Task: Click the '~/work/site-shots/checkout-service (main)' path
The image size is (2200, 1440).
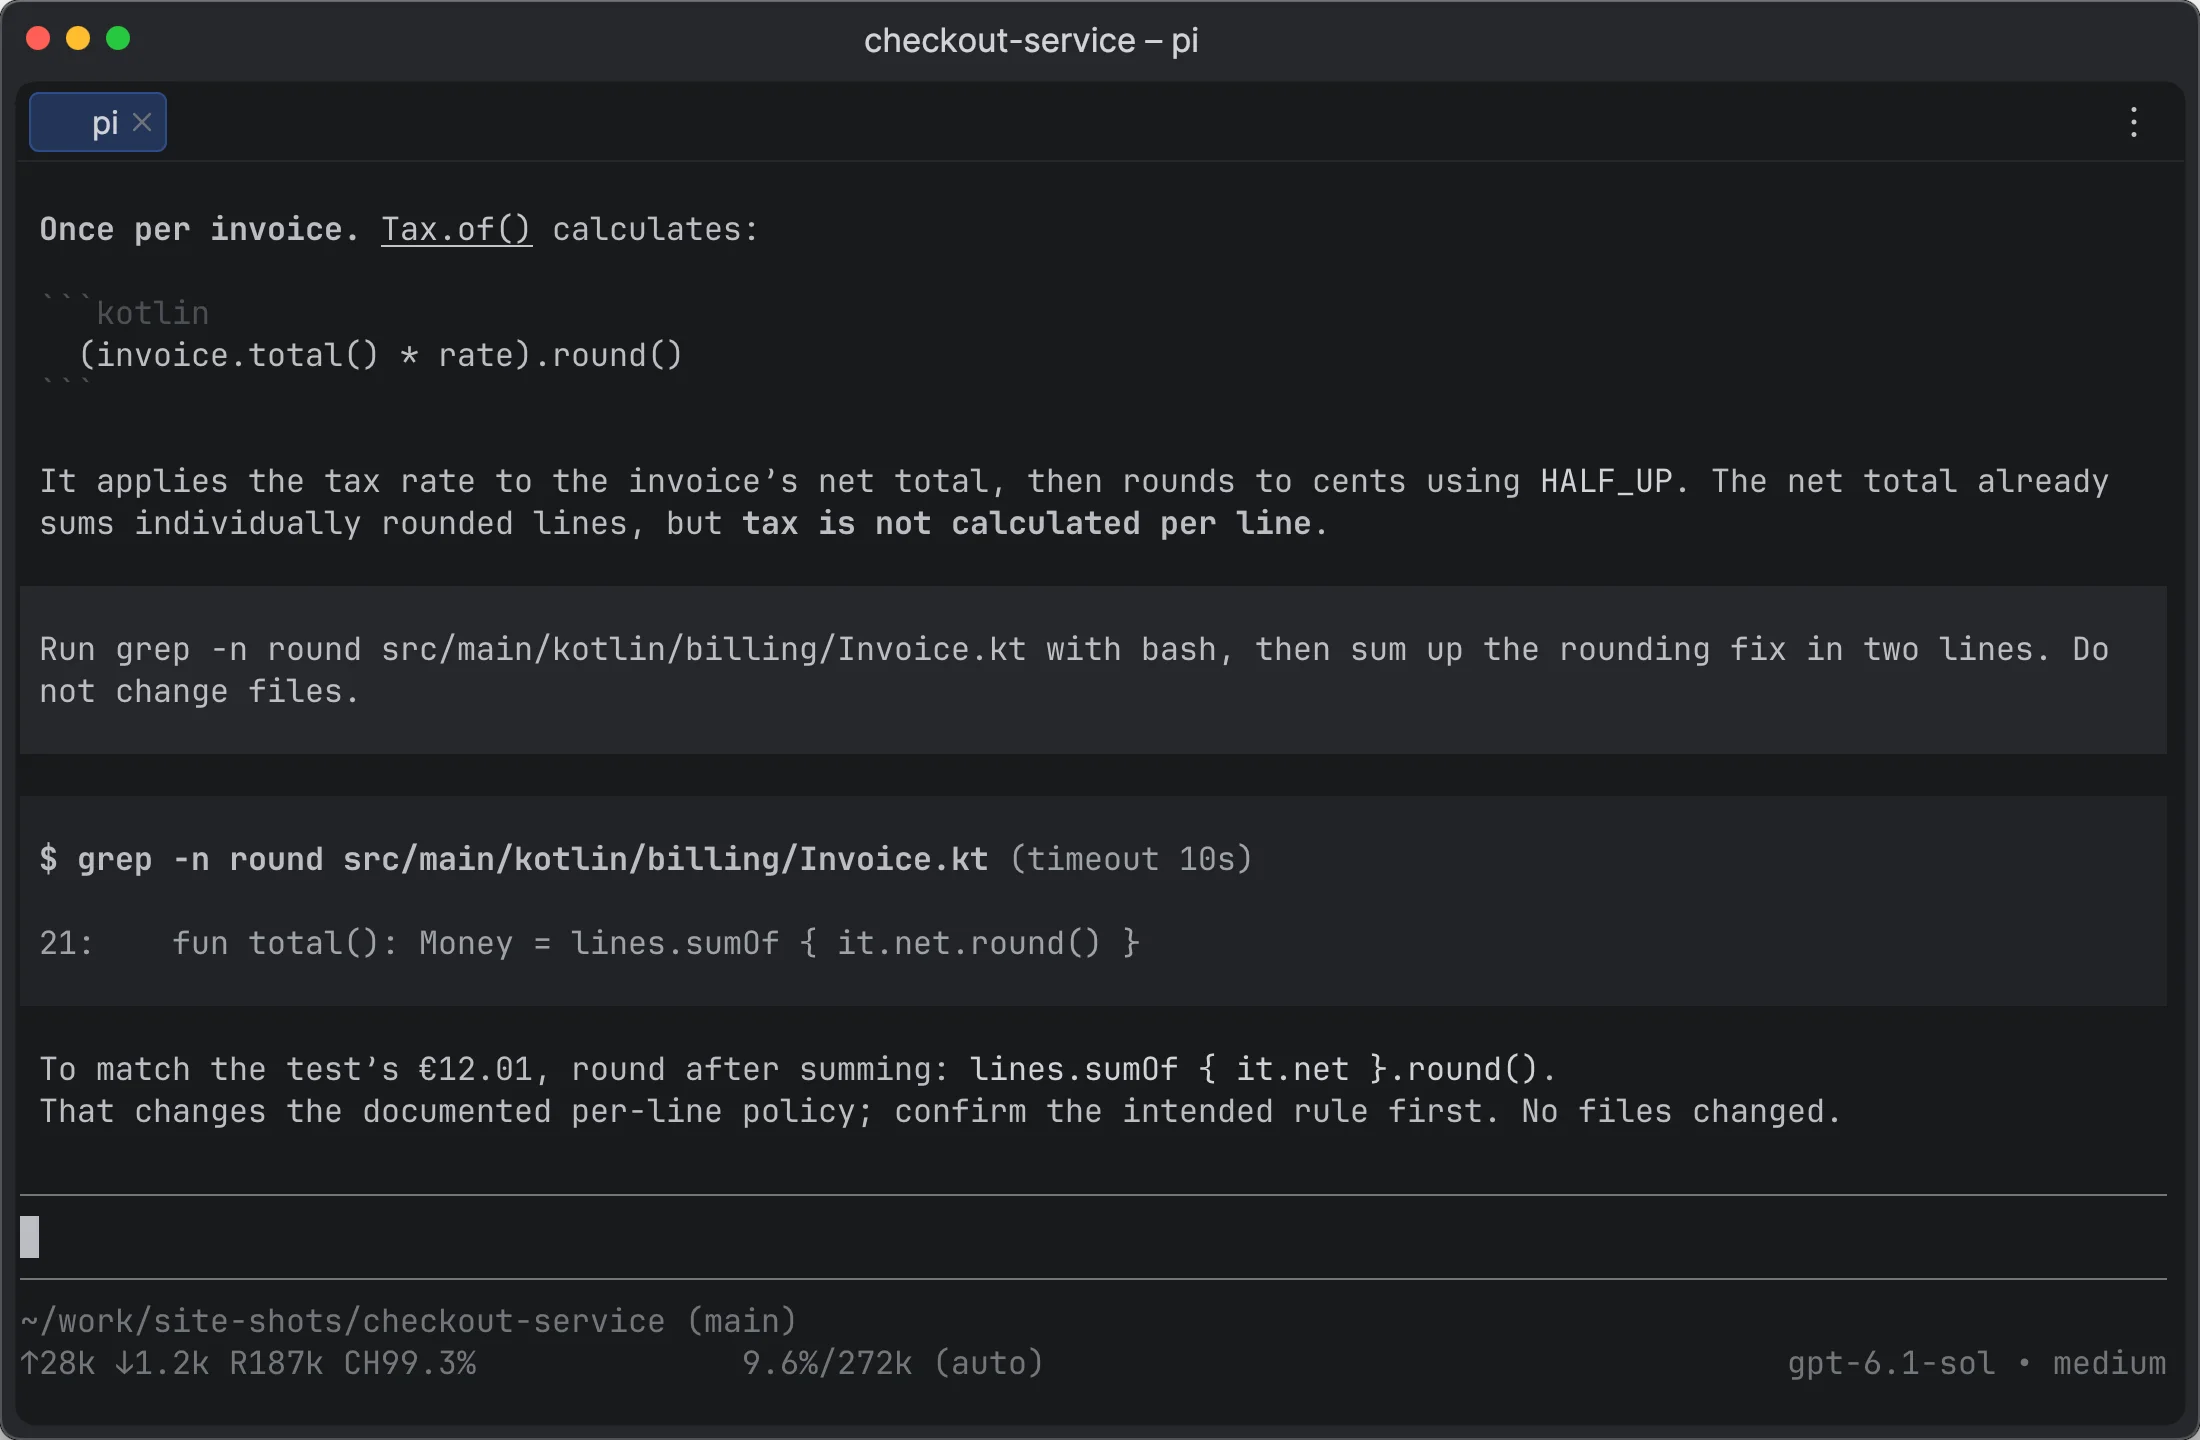Action: tap(408, 1321)
